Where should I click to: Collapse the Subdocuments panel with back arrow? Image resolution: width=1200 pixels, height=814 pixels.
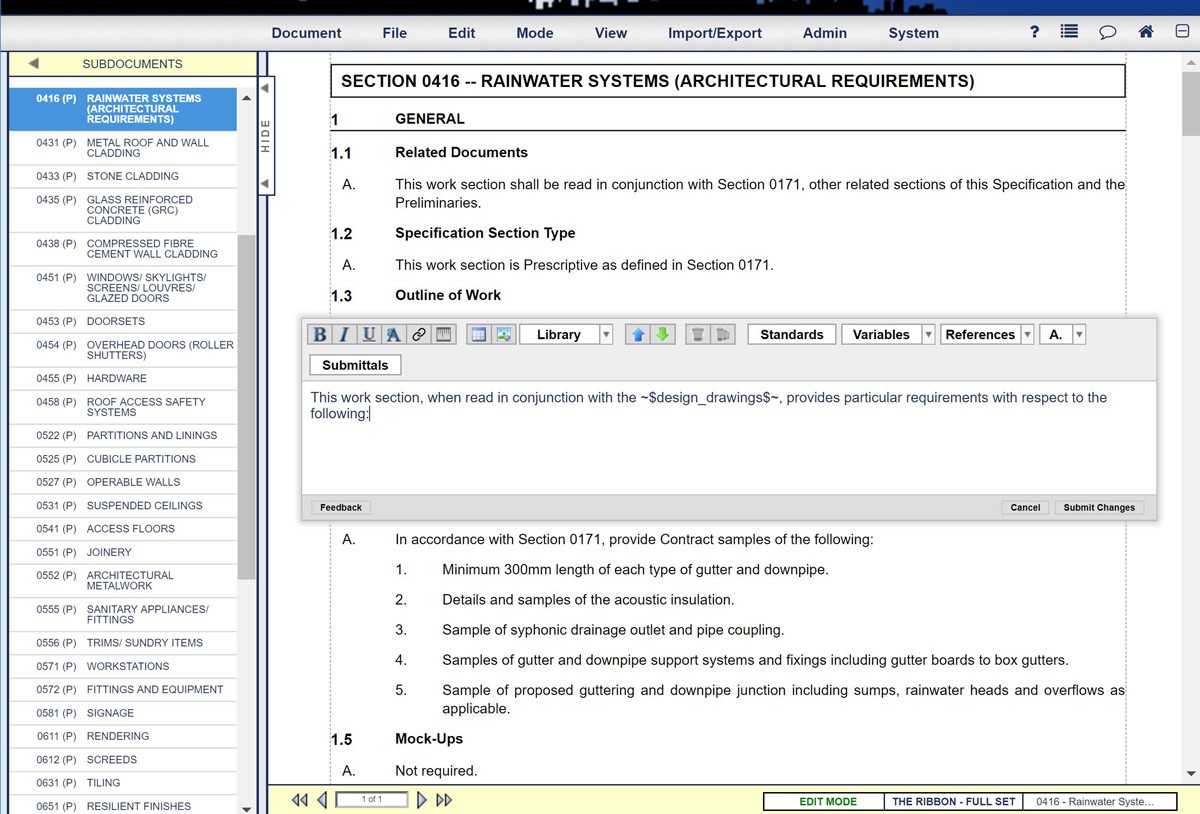click(33, 63)
